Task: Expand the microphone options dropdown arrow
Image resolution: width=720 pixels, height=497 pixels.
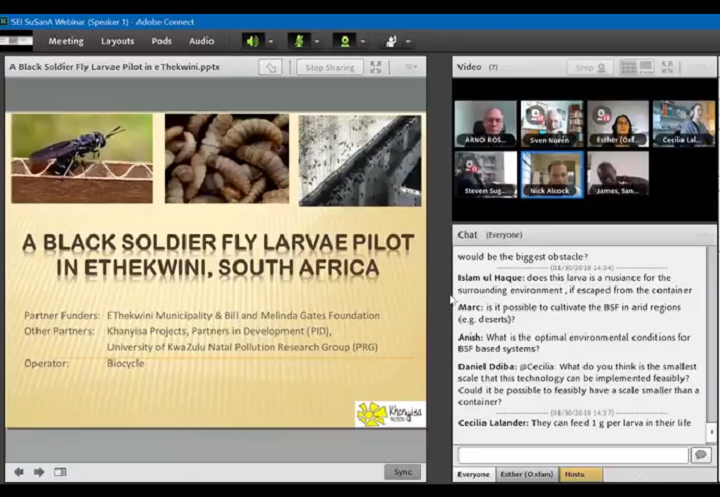Action: click(316, 41)
